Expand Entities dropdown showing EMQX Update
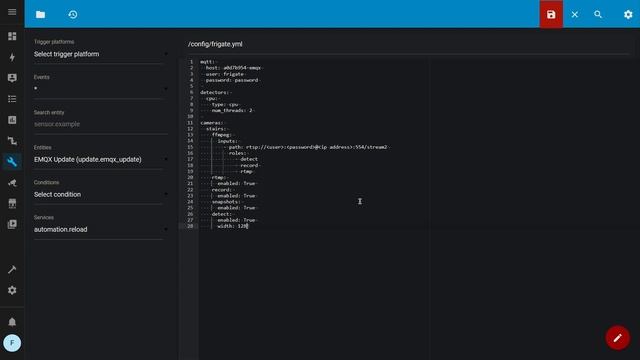The image size is (640, 360). (x=101, y=160)
